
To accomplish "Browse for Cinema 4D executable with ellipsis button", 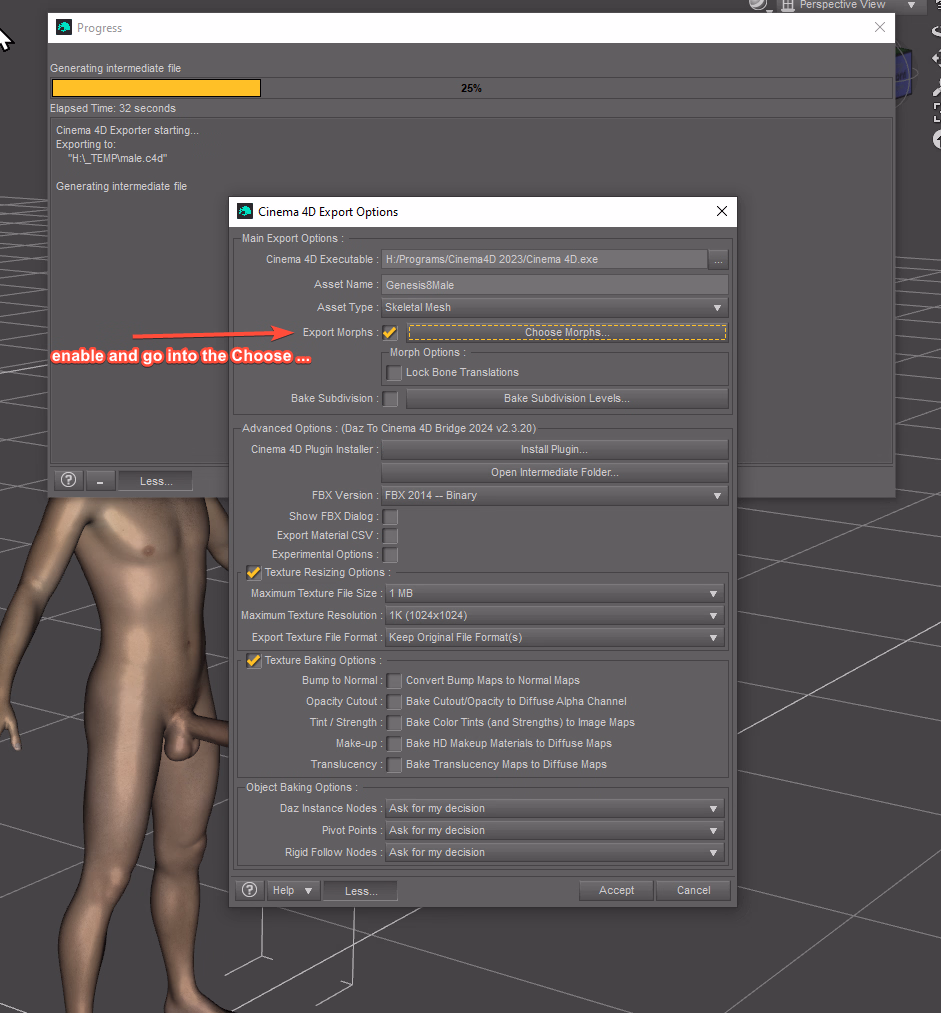I will pyautogui.click(x=718, y=260).
